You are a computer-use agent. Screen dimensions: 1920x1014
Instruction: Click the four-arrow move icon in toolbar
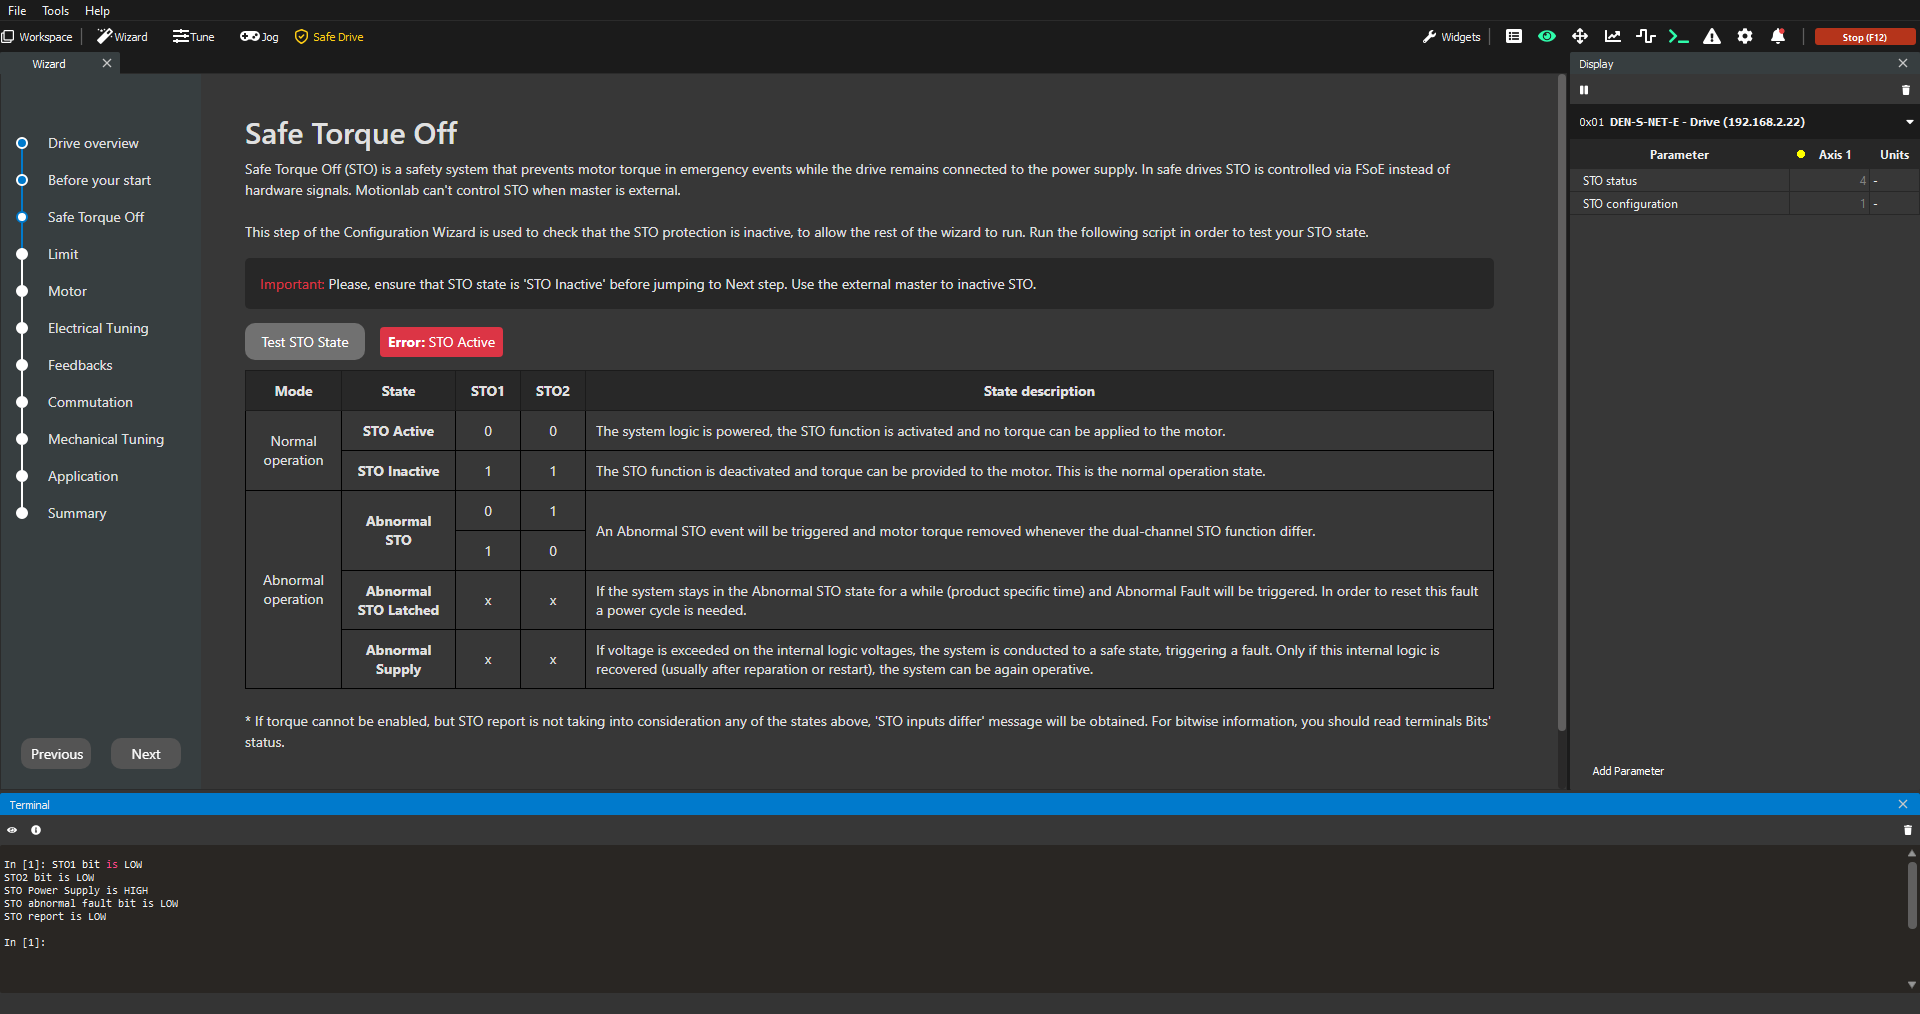pos(1580,37)
